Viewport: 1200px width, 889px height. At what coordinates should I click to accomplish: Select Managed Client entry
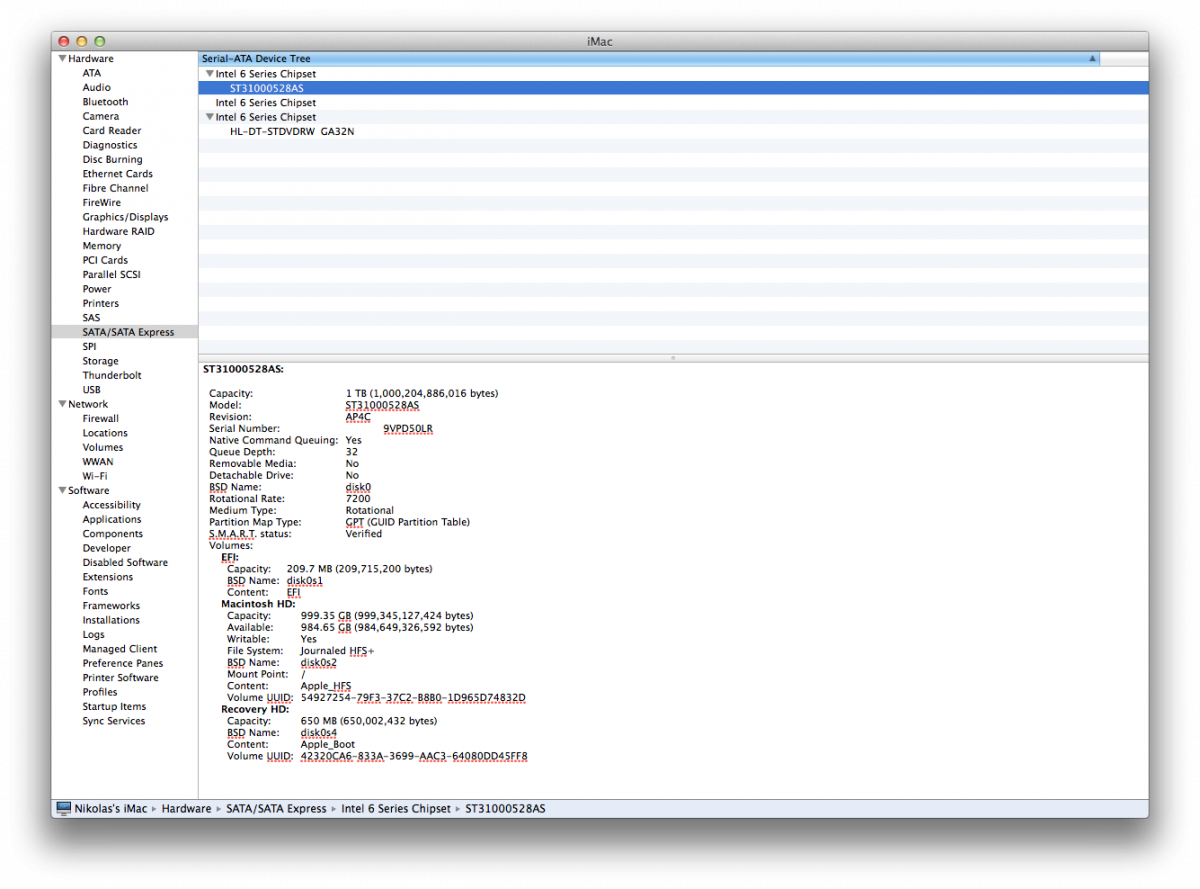click(x=120, y=649)
